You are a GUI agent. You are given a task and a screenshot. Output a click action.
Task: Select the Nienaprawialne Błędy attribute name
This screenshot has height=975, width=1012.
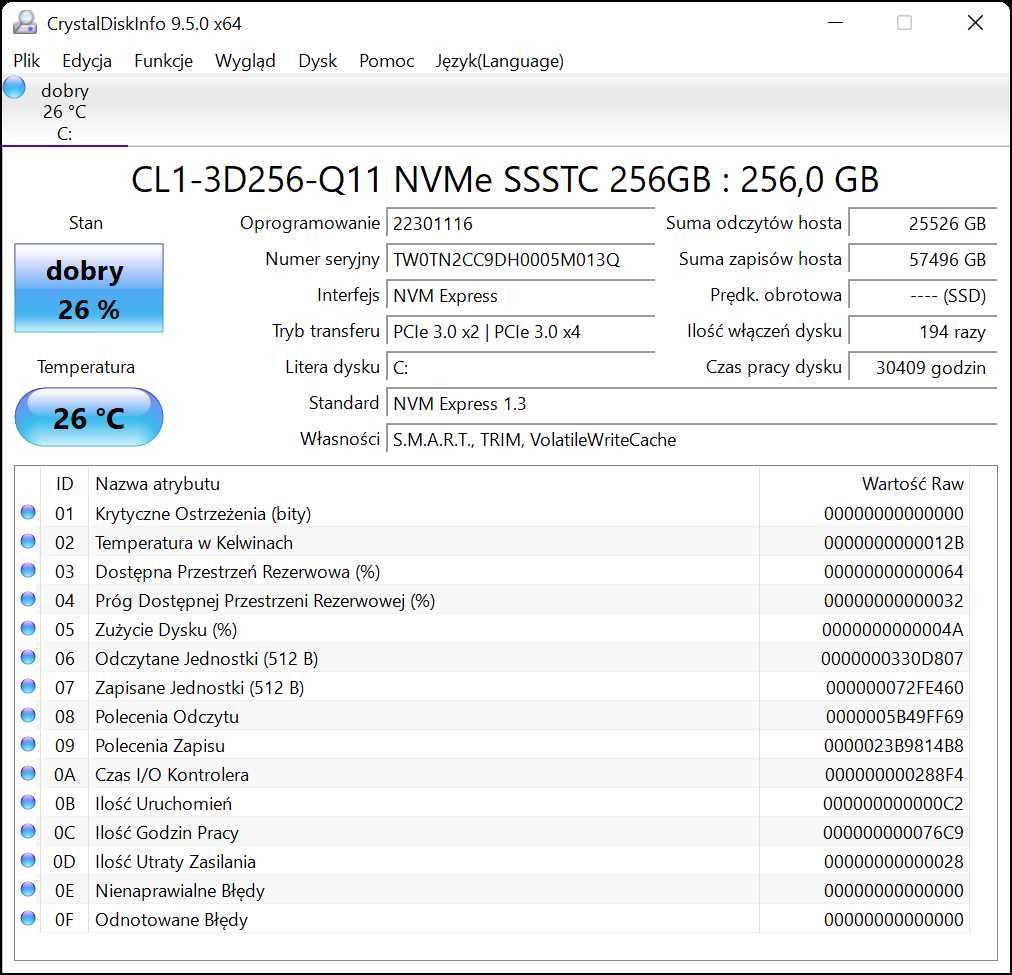[x=179, y=891]
